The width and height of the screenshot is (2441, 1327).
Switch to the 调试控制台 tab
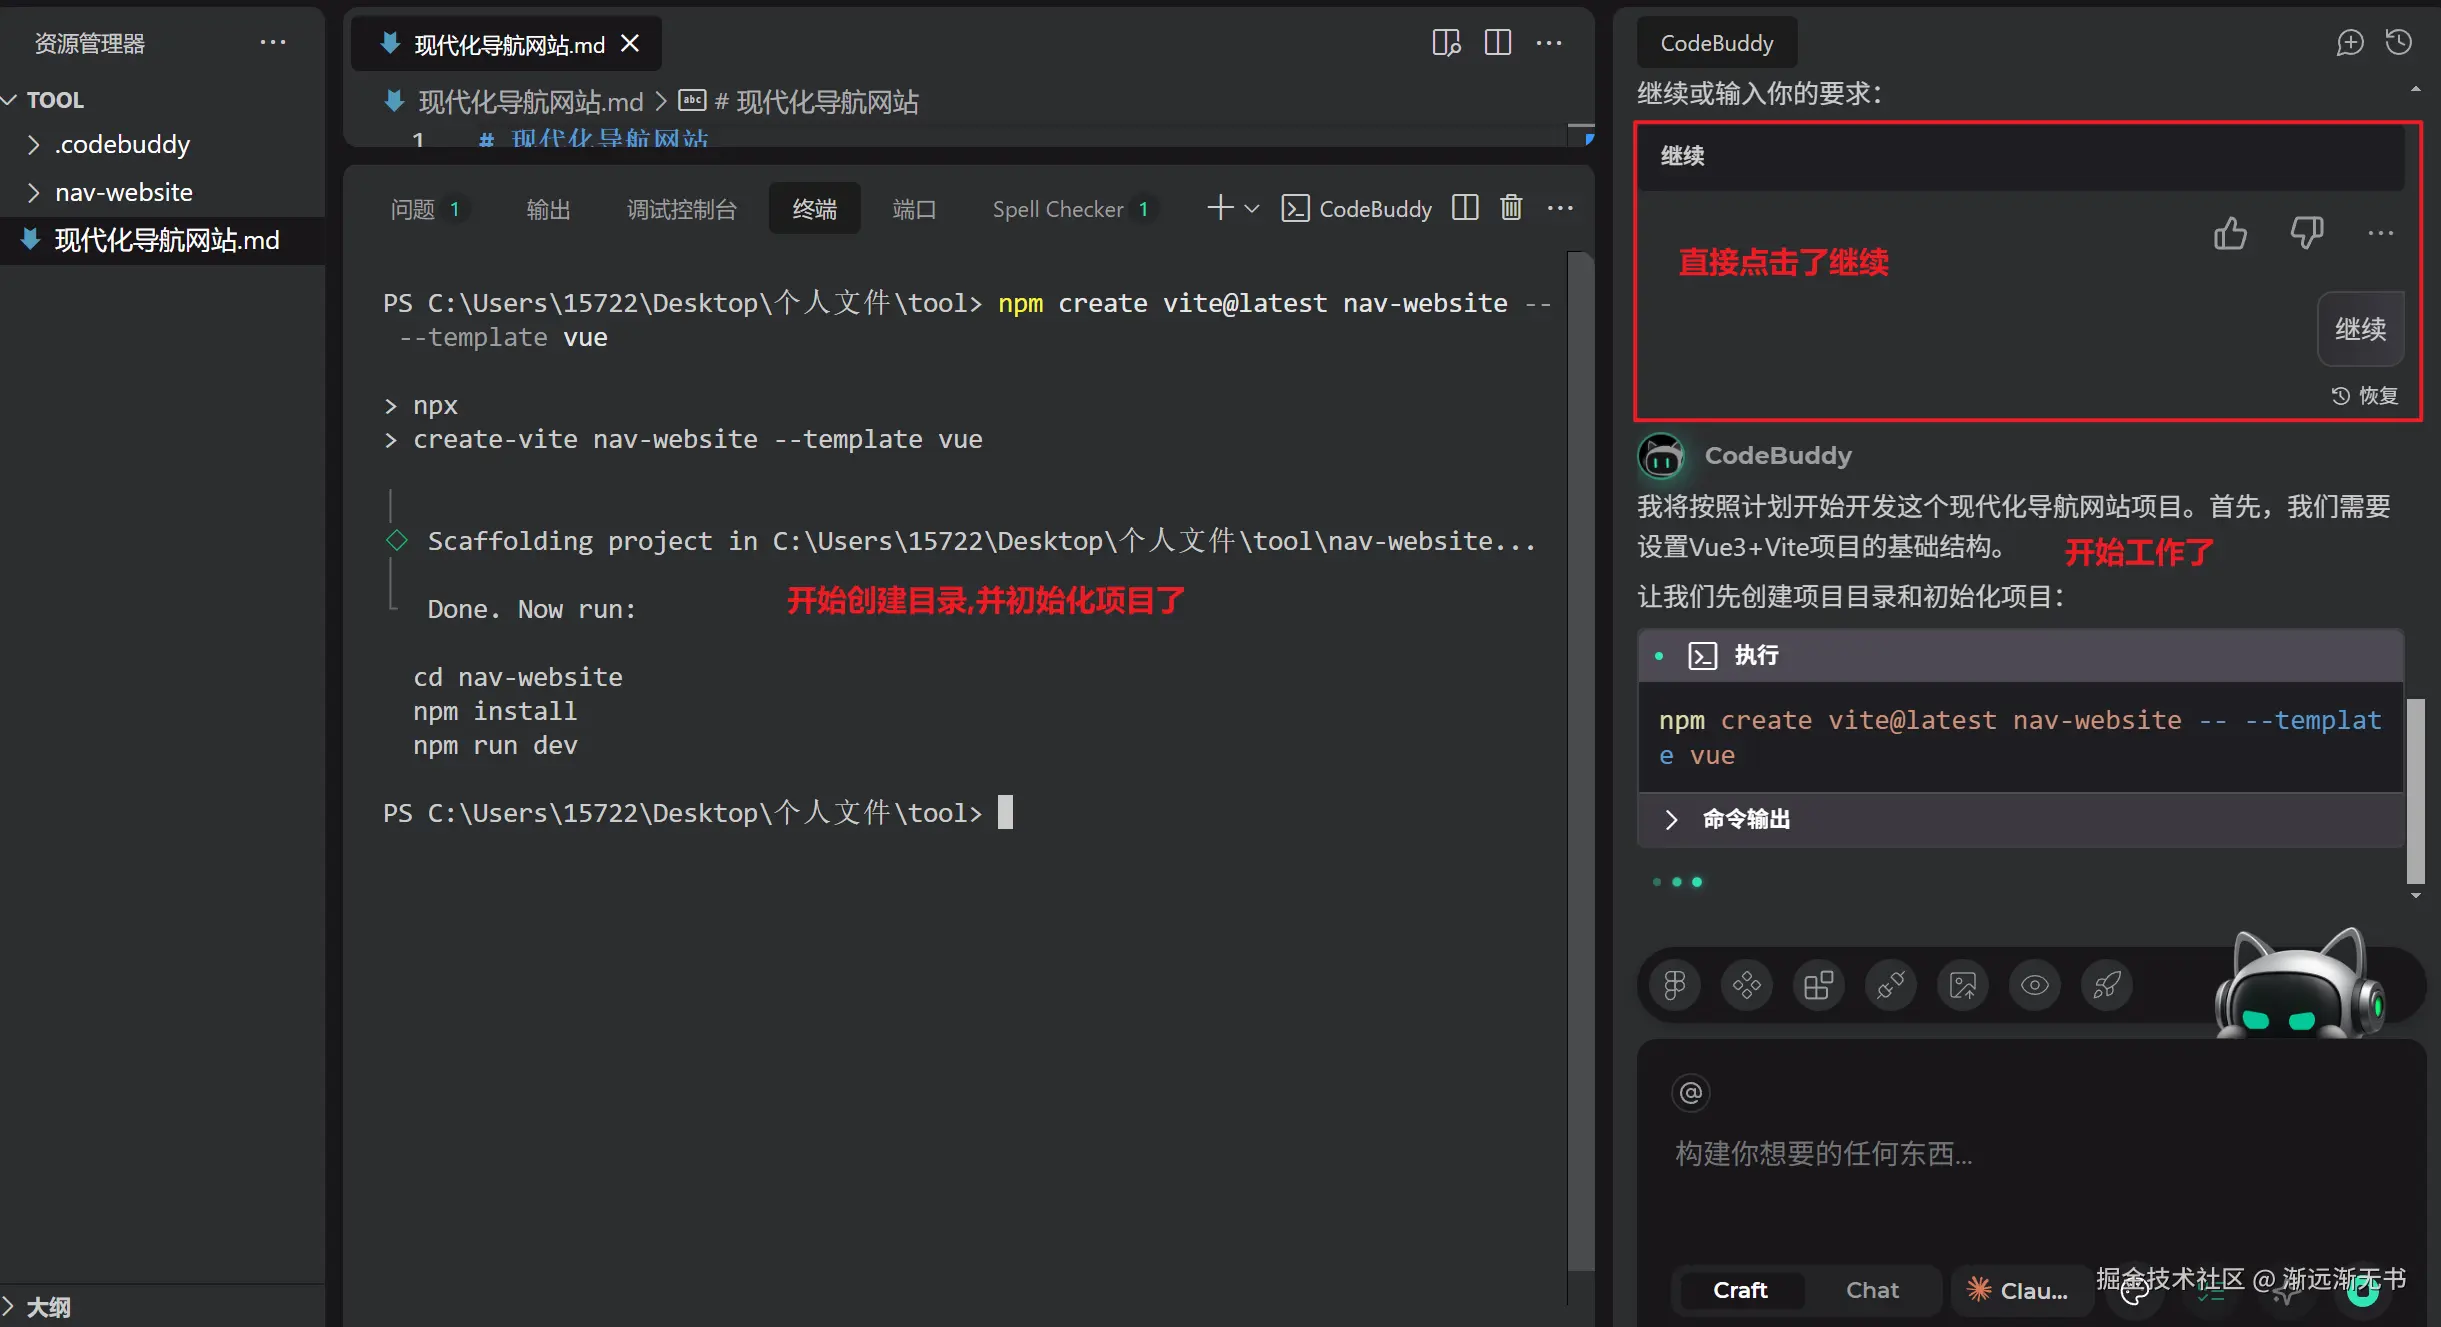tap(681, 209)
